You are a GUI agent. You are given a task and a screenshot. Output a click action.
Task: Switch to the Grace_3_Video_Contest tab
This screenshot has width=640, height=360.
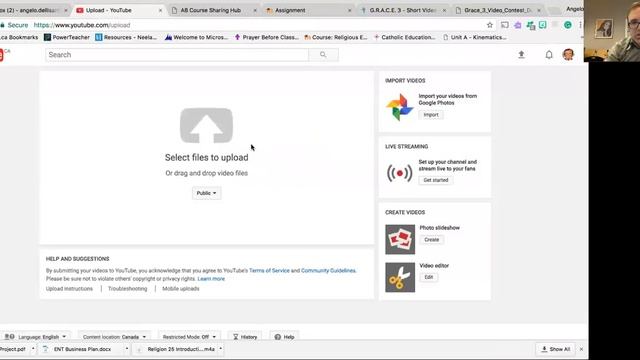498,10
